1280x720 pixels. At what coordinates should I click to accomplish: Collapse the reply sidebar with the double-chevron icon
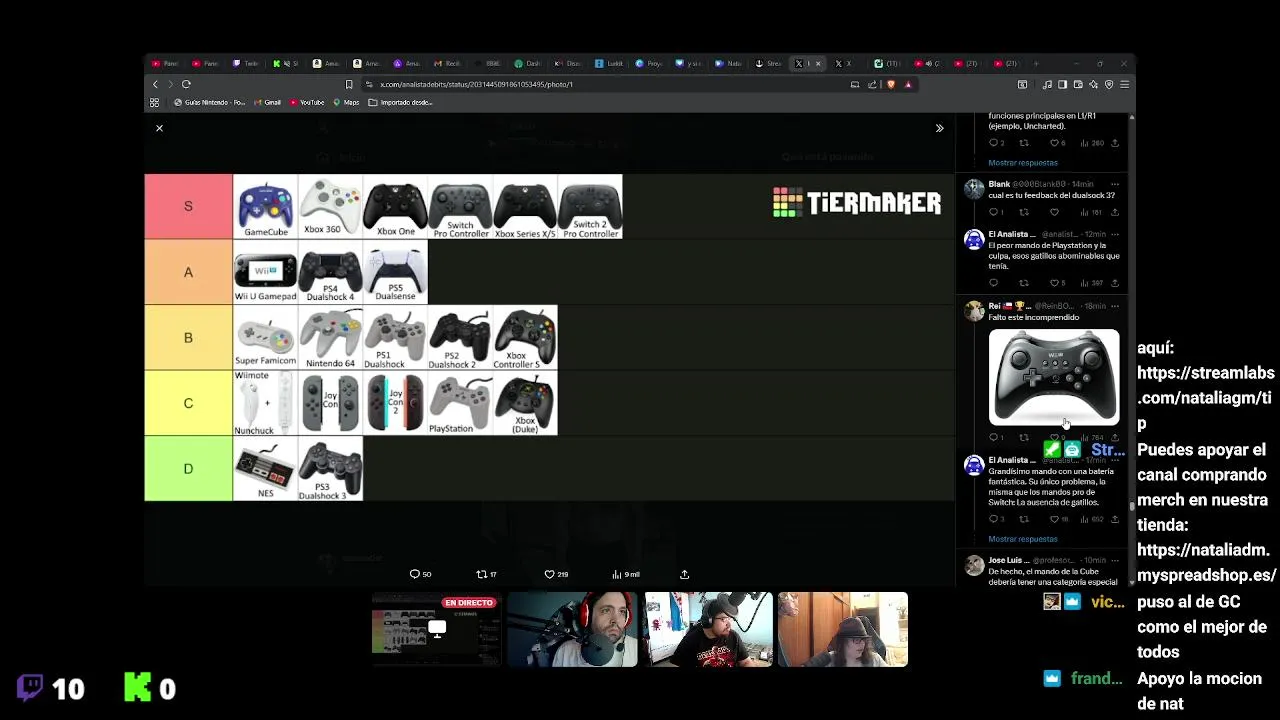coord(939,128)
